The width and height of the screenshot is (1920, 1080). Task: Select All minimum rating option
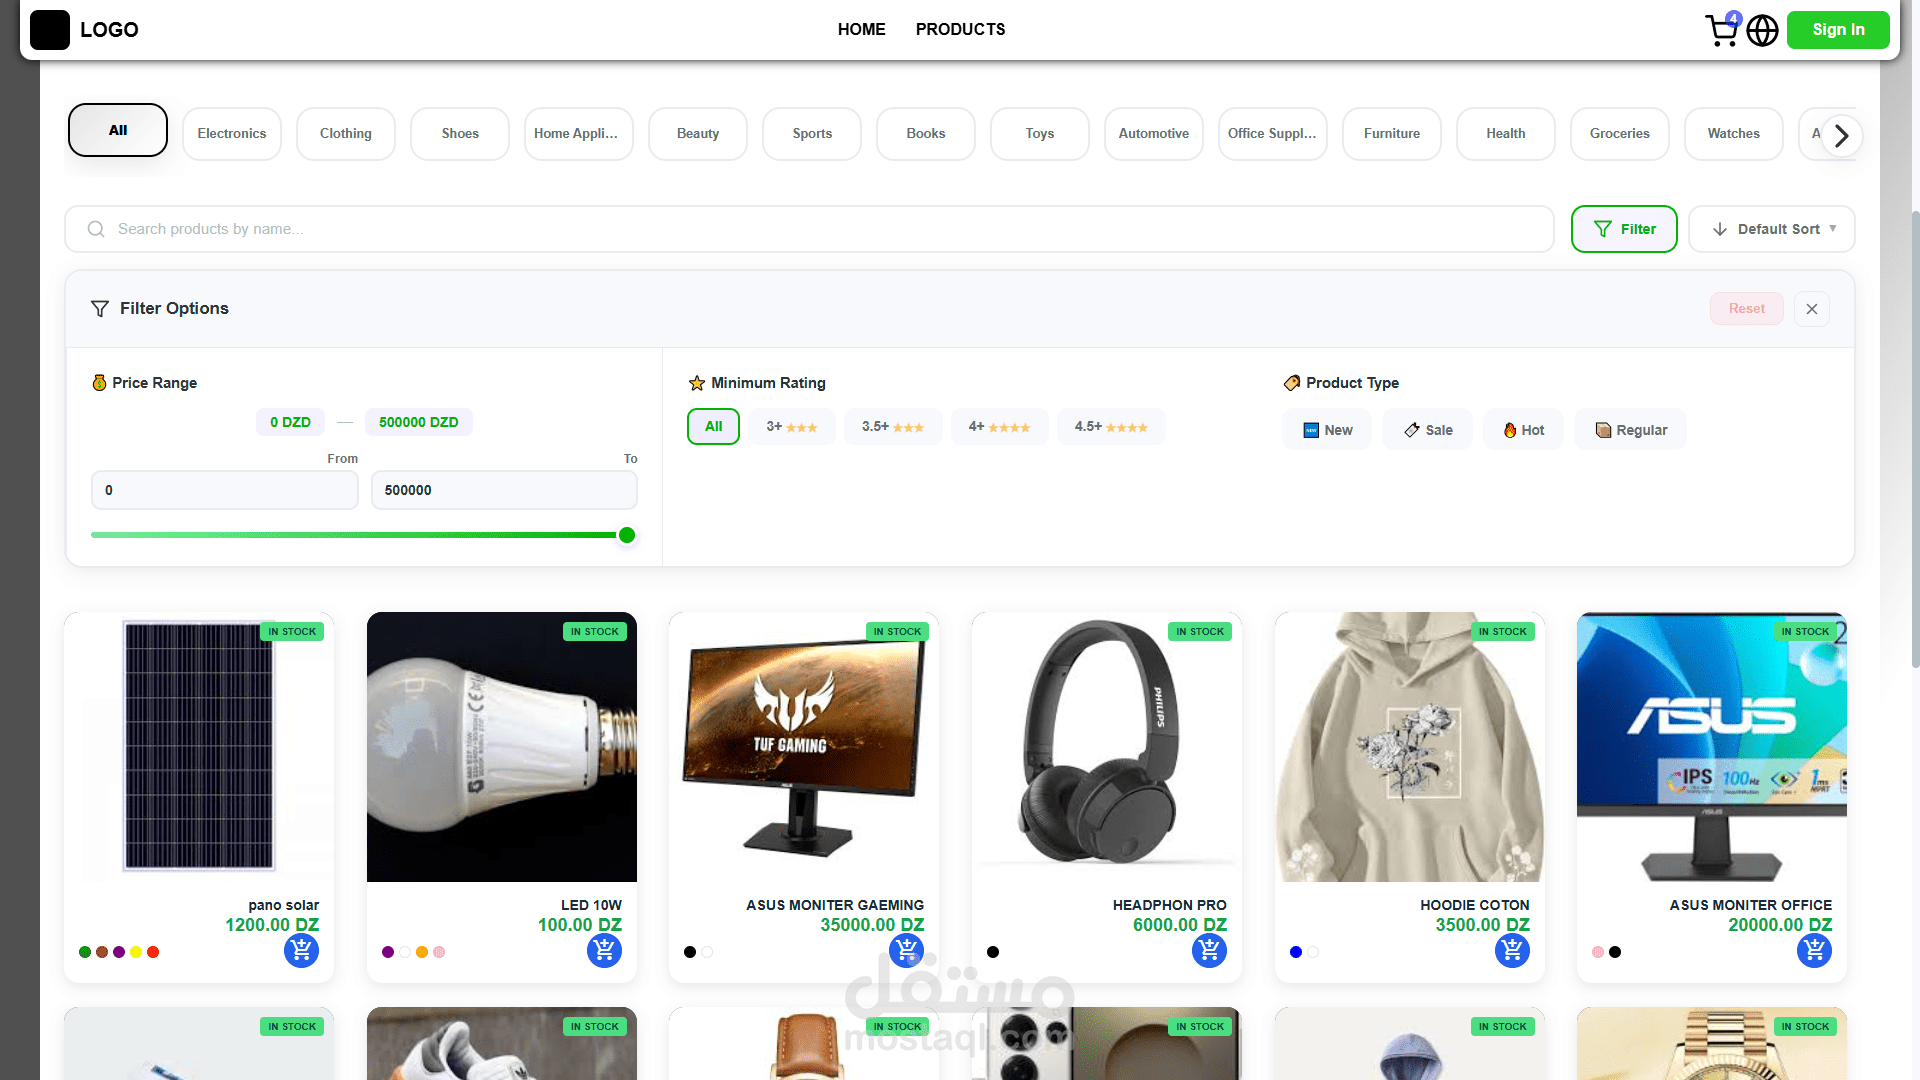[x=713, y=426]
